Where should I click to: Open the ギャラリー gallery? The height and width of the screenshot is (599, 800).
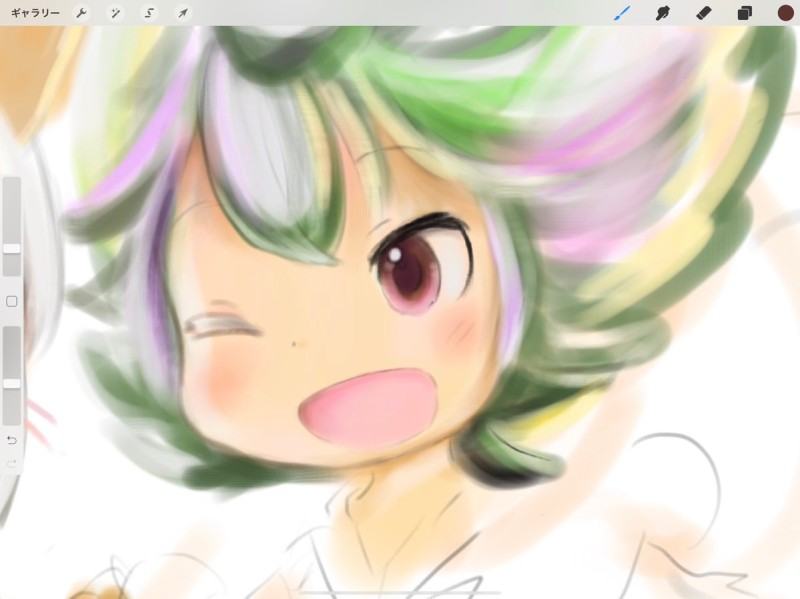(35, 13)
